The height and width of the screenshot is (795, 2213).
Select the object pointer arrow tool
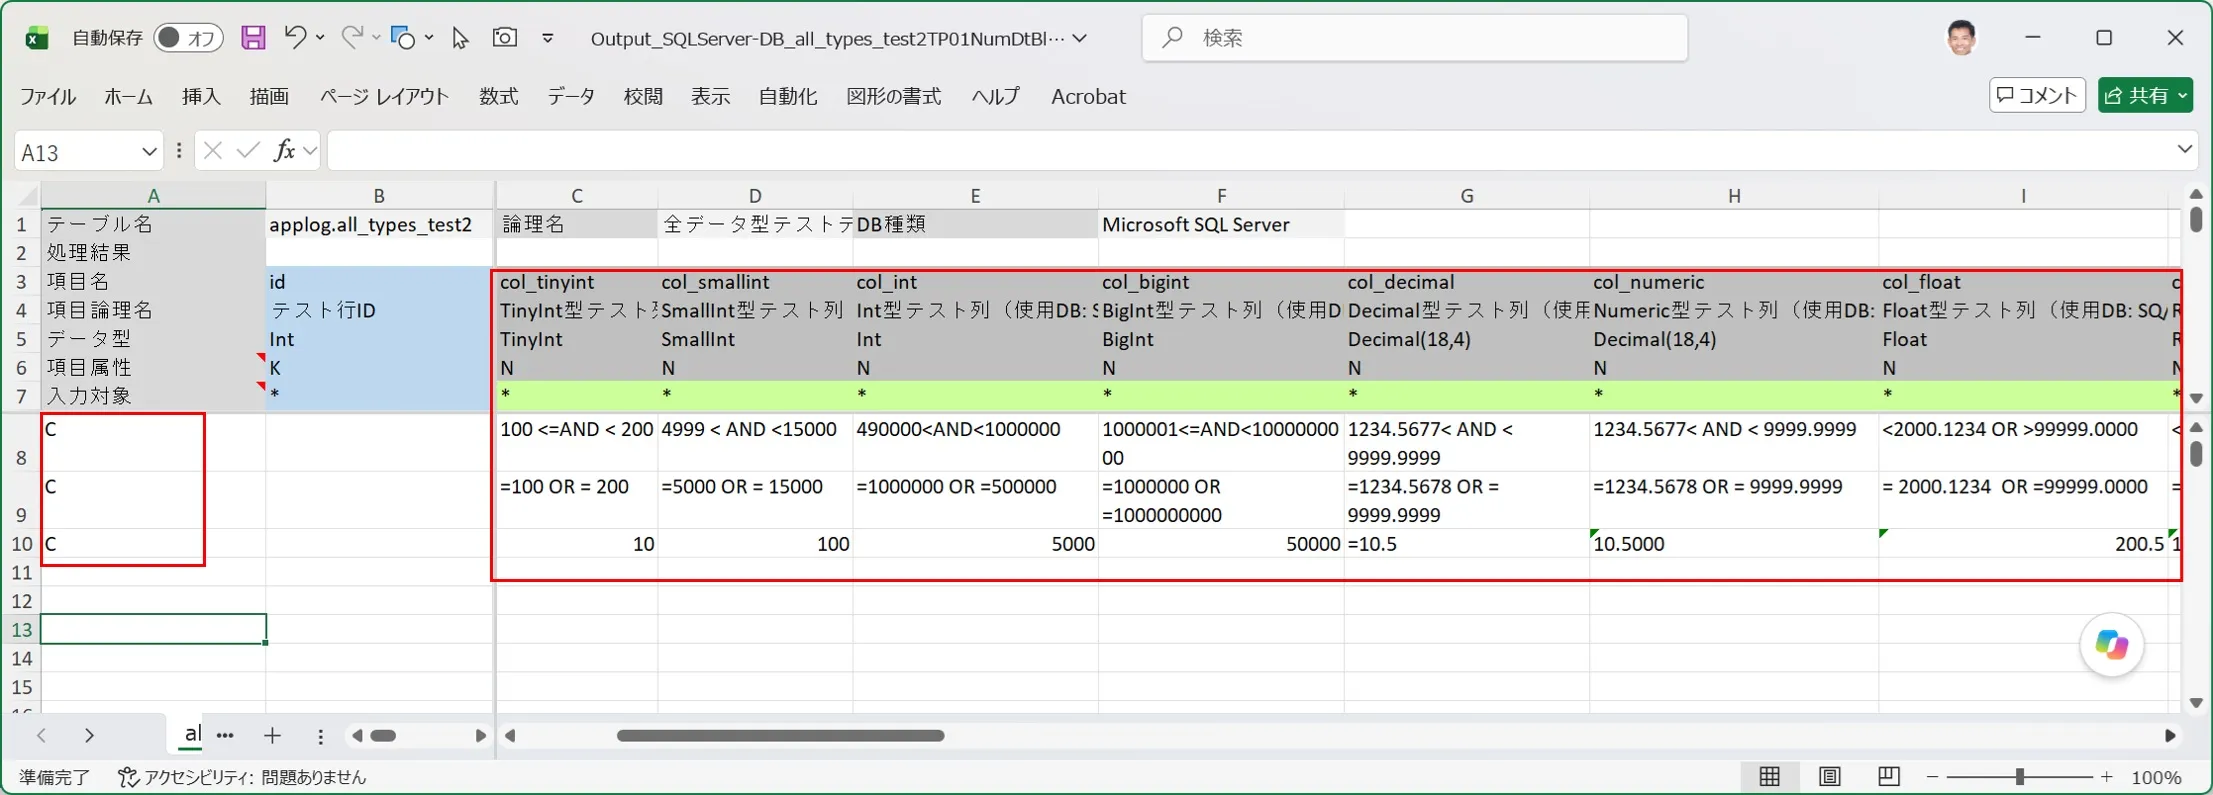tap(460, 38)
